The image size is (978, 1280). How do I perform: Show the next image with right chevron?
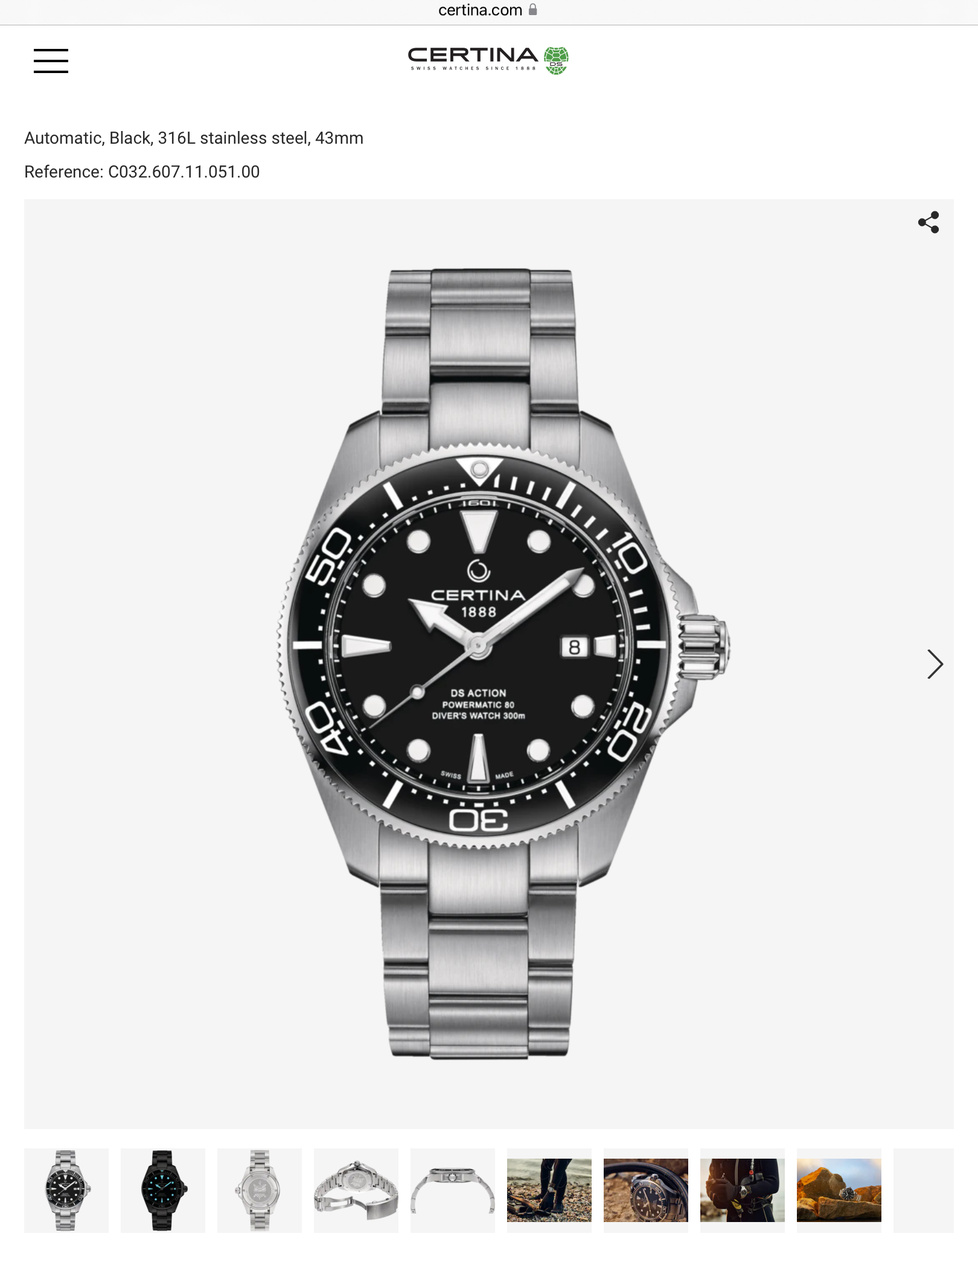pos(935,664)
